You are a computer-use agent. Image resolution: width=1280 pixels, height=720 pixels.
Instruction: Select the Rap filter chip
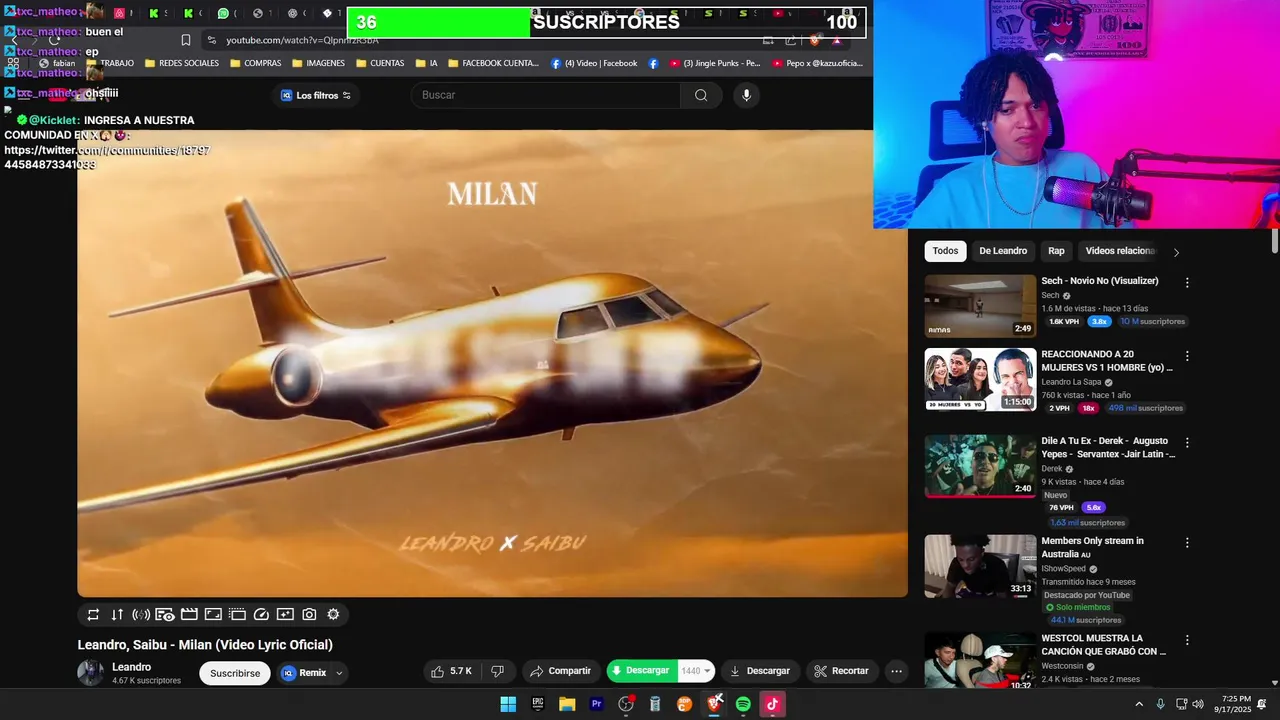pyautogui.click(x=1056, y=251)
